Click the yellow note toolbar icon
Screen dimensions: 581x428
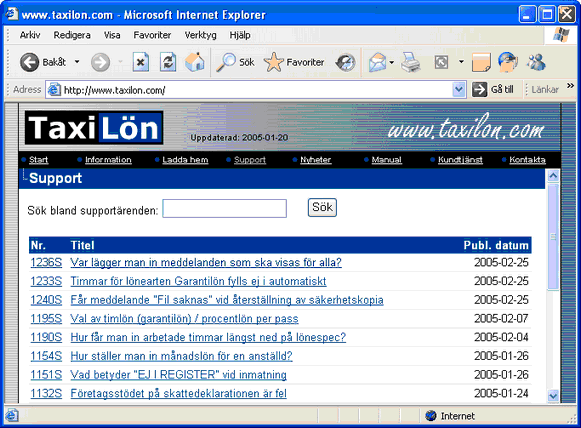tap(481, 62)
